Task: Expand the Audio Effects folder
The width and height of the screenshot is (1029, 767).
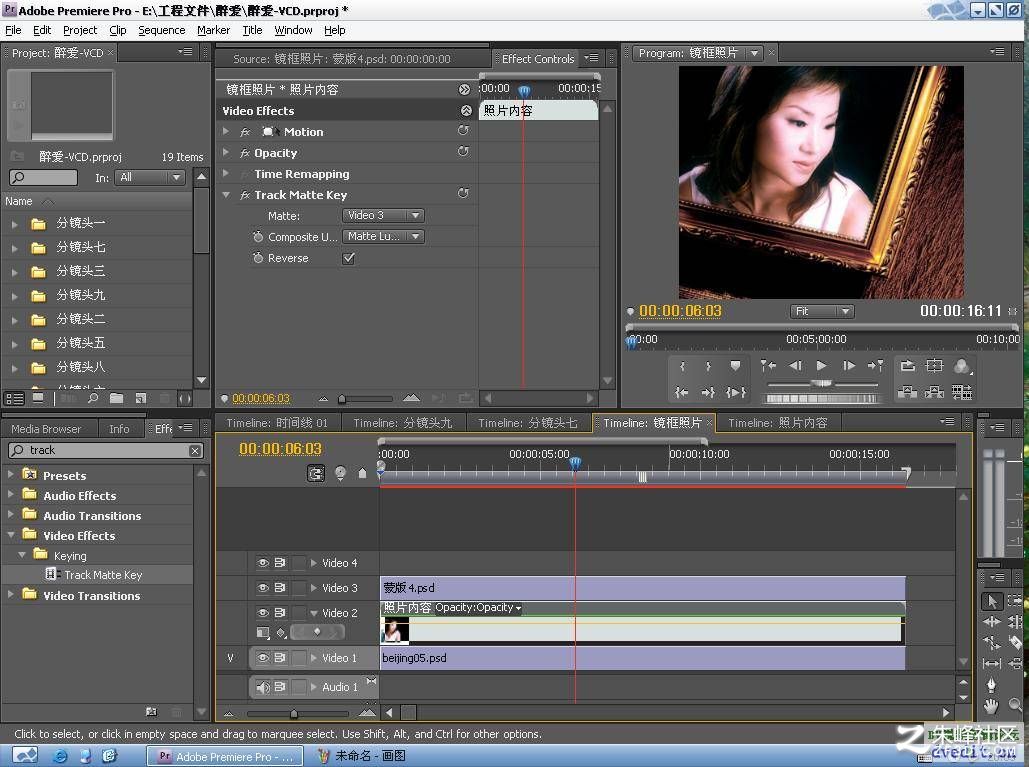Action: pos(10,494)
